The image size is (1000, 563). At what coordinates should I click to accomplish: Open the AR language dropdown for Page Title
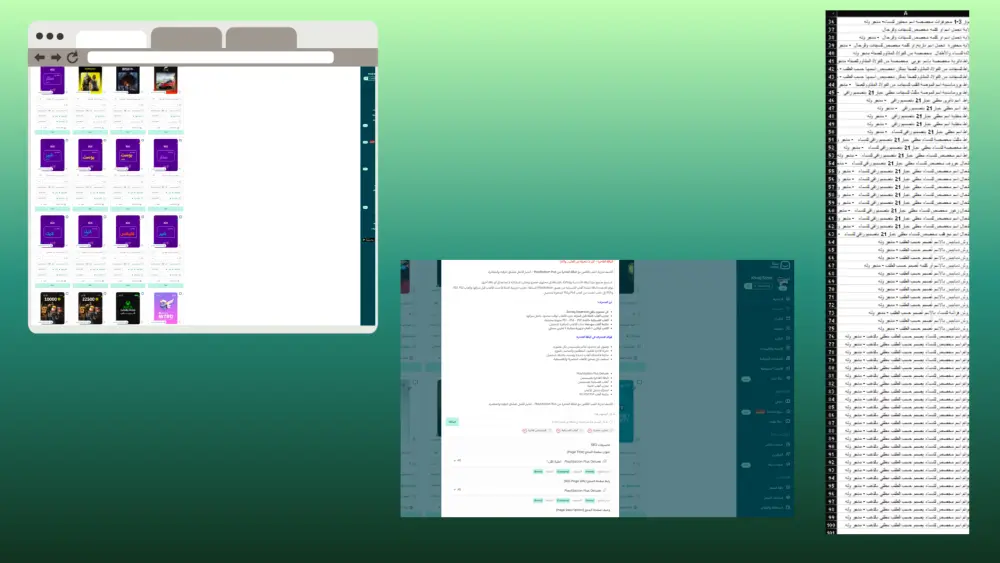[457, 460]
